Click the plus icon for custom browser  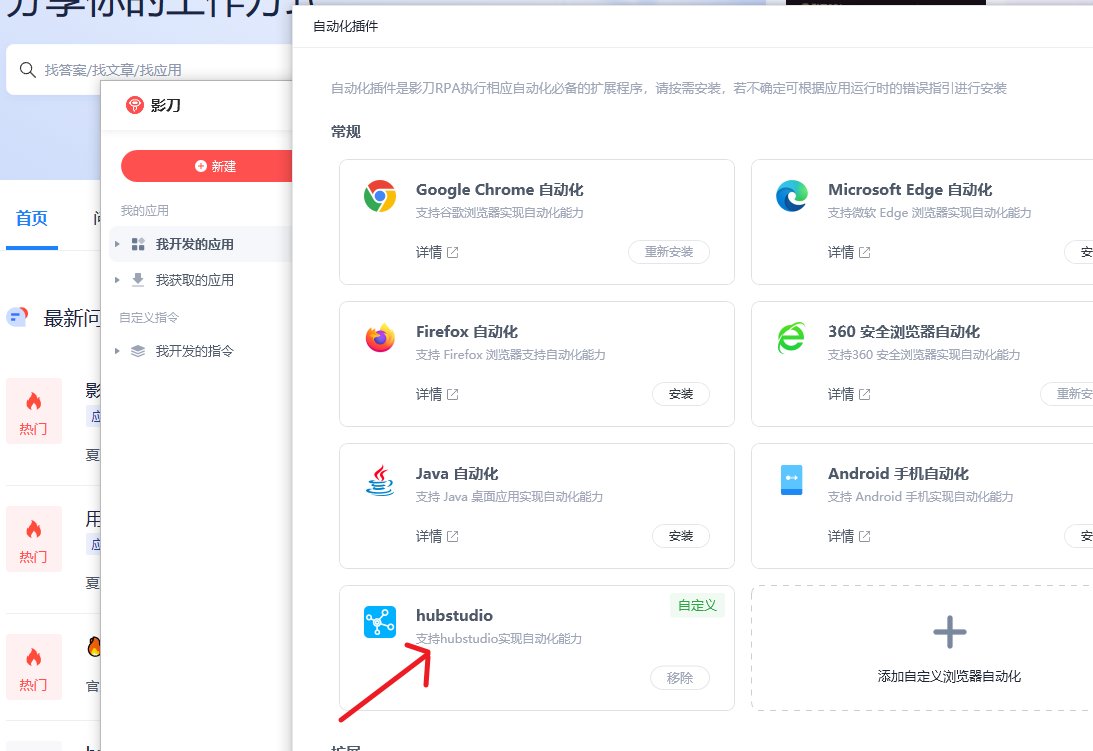949,632
